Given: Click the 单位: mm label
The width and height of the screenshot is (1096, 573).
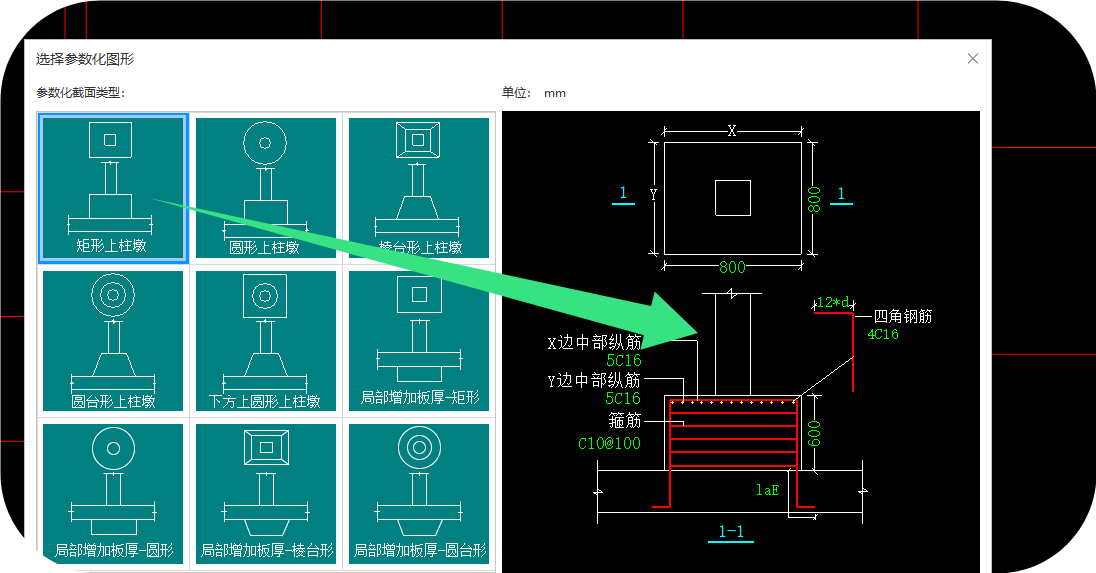Looking at the screenshot, I should click(533, 93).
